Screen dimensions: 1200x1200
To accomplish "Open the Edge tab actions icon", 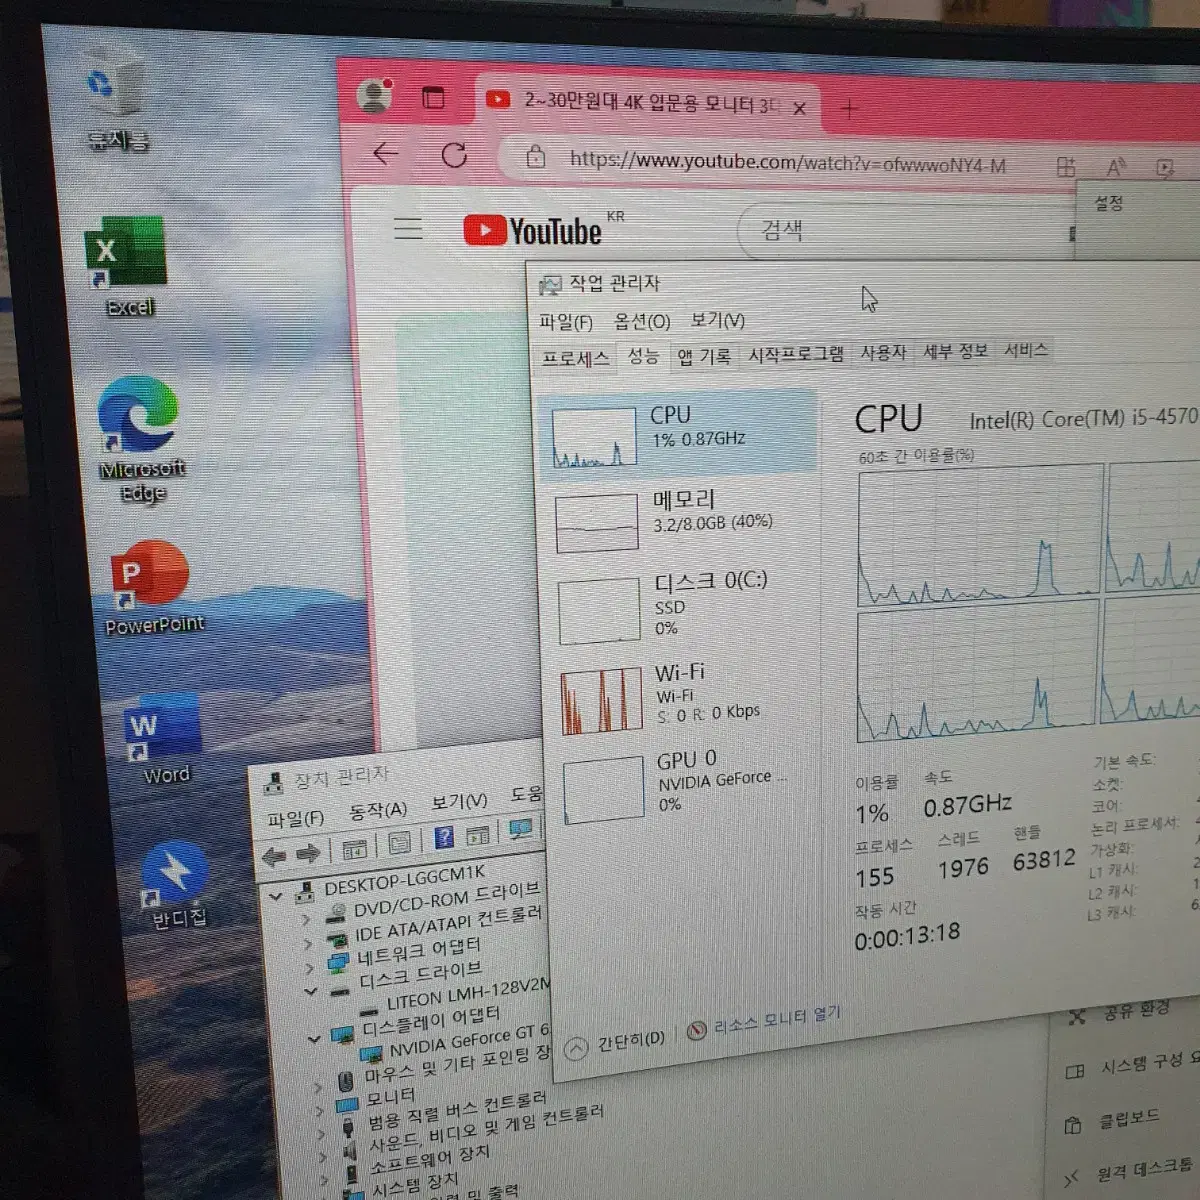I will [433, 97].
